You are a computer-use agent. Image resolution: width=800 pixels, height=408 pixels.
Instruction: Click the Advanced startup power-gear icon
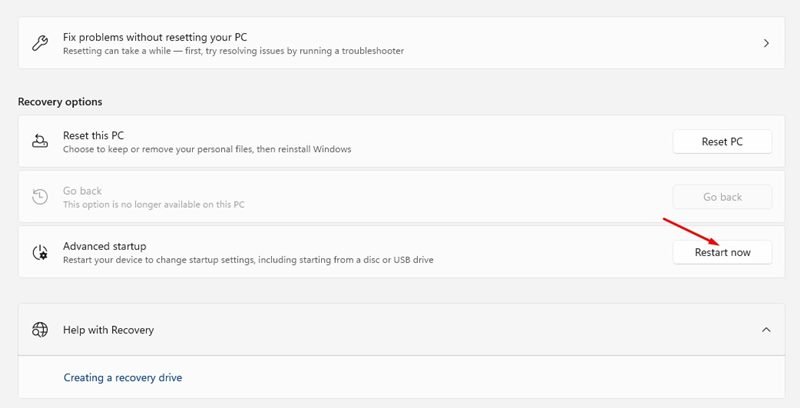(40, 252)
